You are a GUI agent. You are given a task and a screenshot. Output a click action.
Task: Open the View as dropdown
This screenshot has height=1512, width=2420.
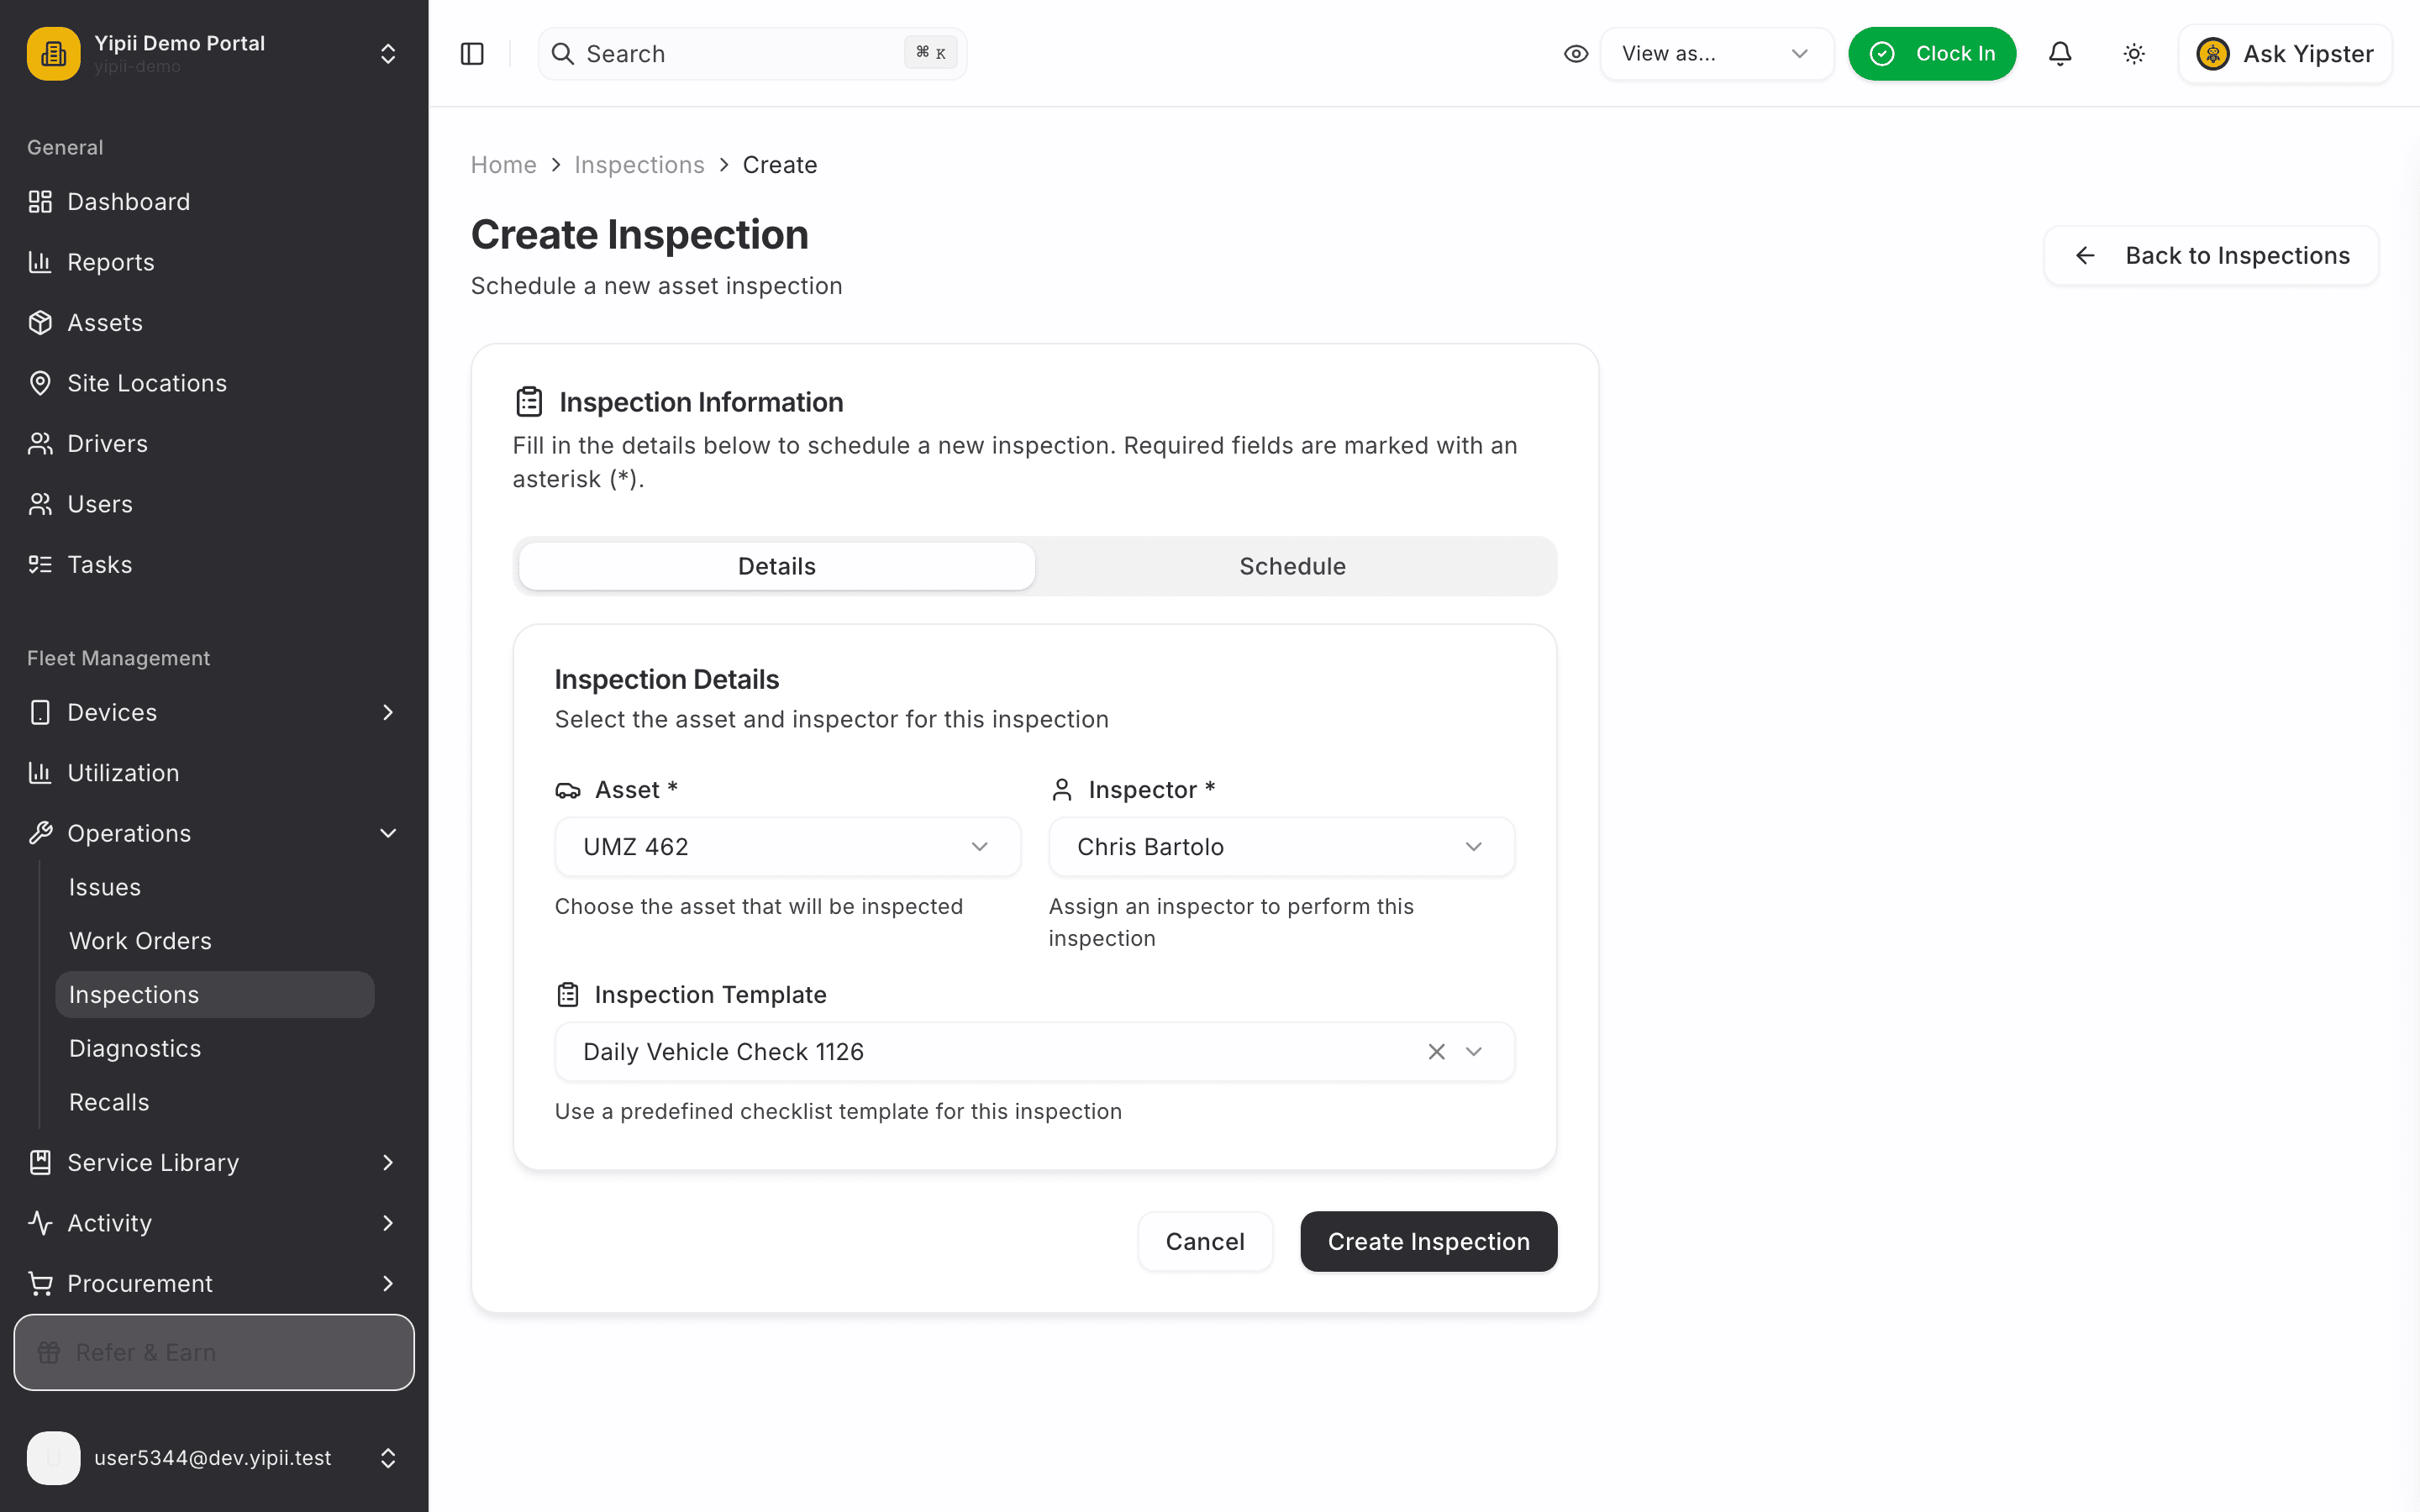(1716, 54)
